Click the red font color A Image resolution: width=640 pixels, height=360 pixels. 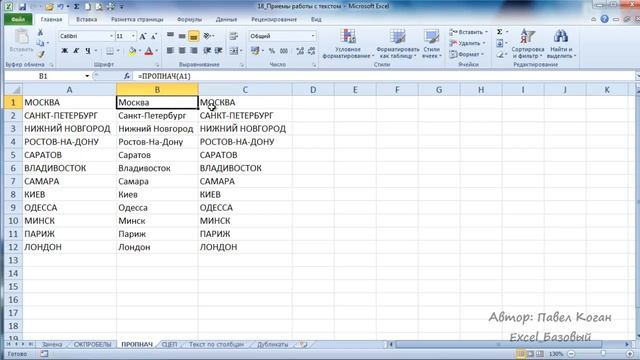[149, 51]
